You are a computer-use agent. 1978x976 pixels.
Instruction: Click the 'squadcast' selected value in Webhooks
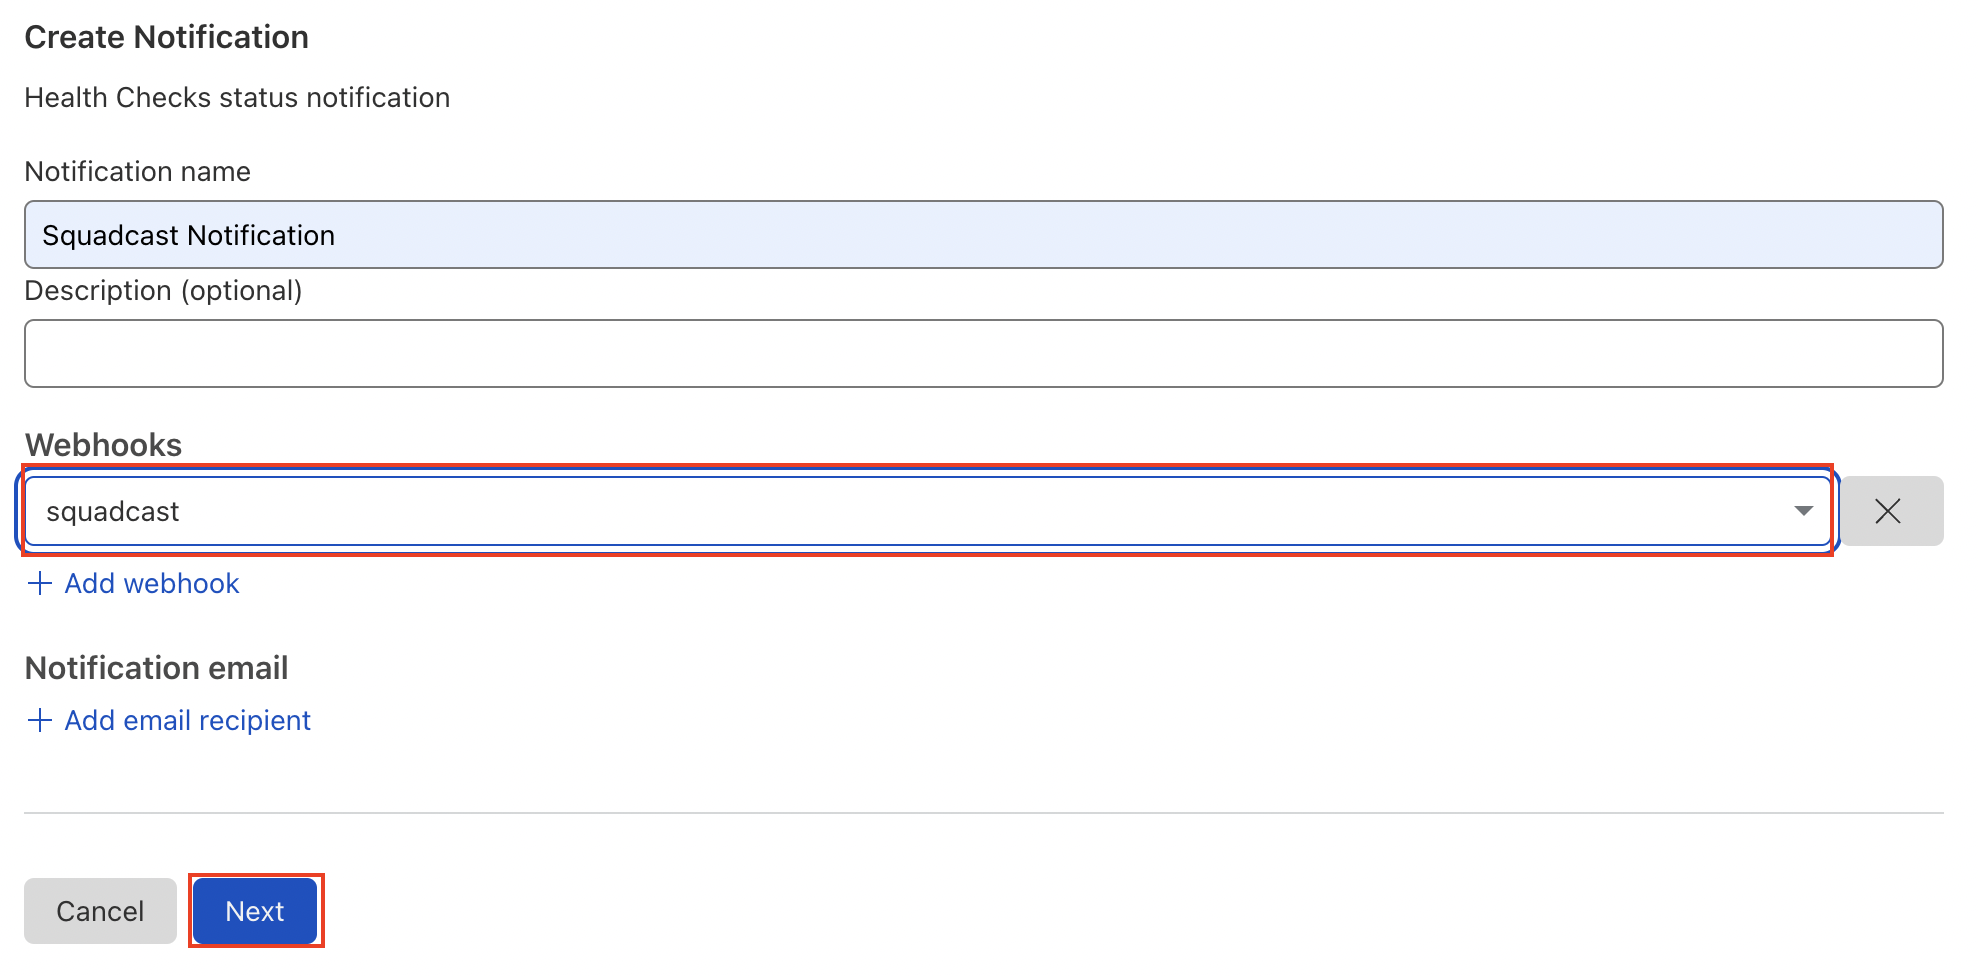(x=113, y=511)
